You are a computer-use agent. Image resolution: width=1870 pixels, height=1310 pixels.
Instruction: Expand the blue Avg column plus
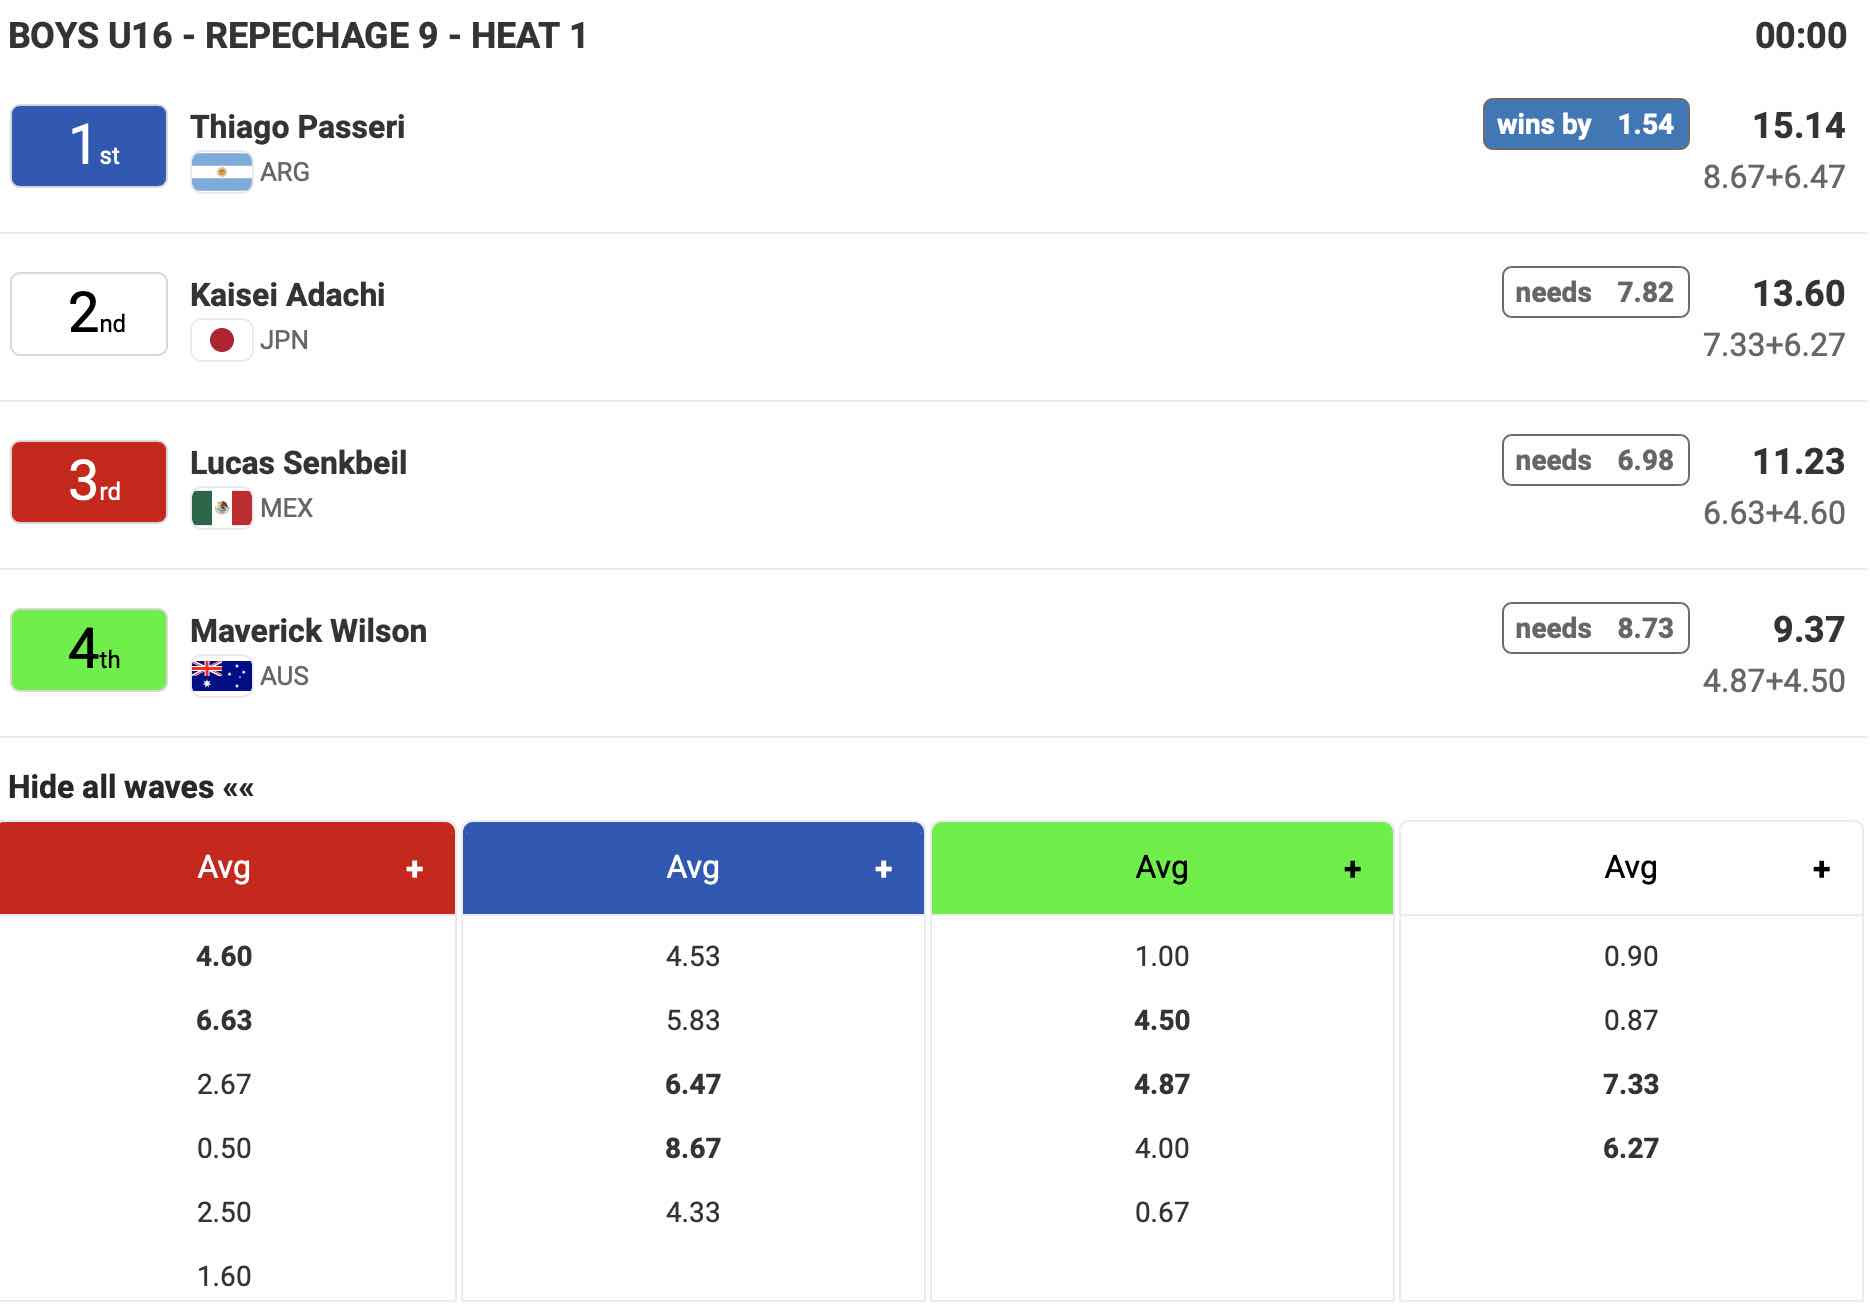pyautogui.click(x=883, y=869)
